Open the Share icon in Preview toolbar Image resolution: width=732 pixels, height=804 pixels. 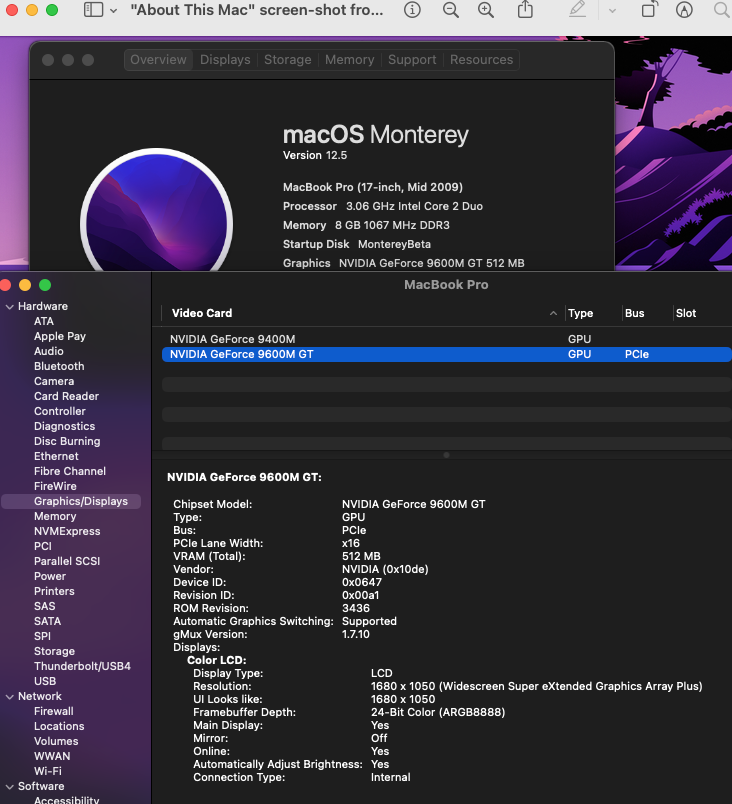[525, 9]
